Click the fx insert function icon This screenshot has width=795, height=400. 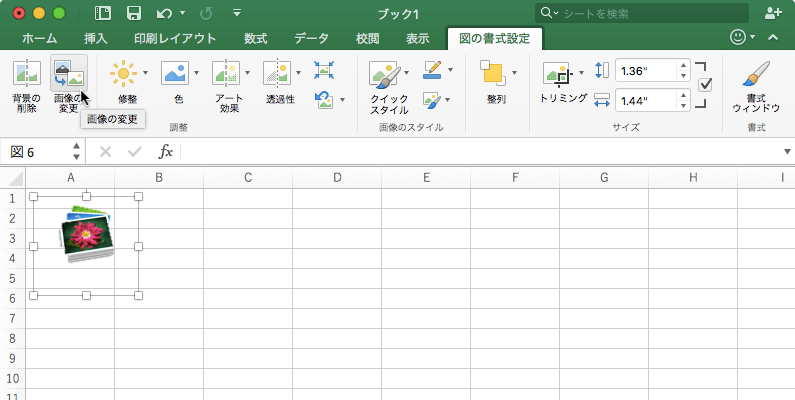point(166,152)
